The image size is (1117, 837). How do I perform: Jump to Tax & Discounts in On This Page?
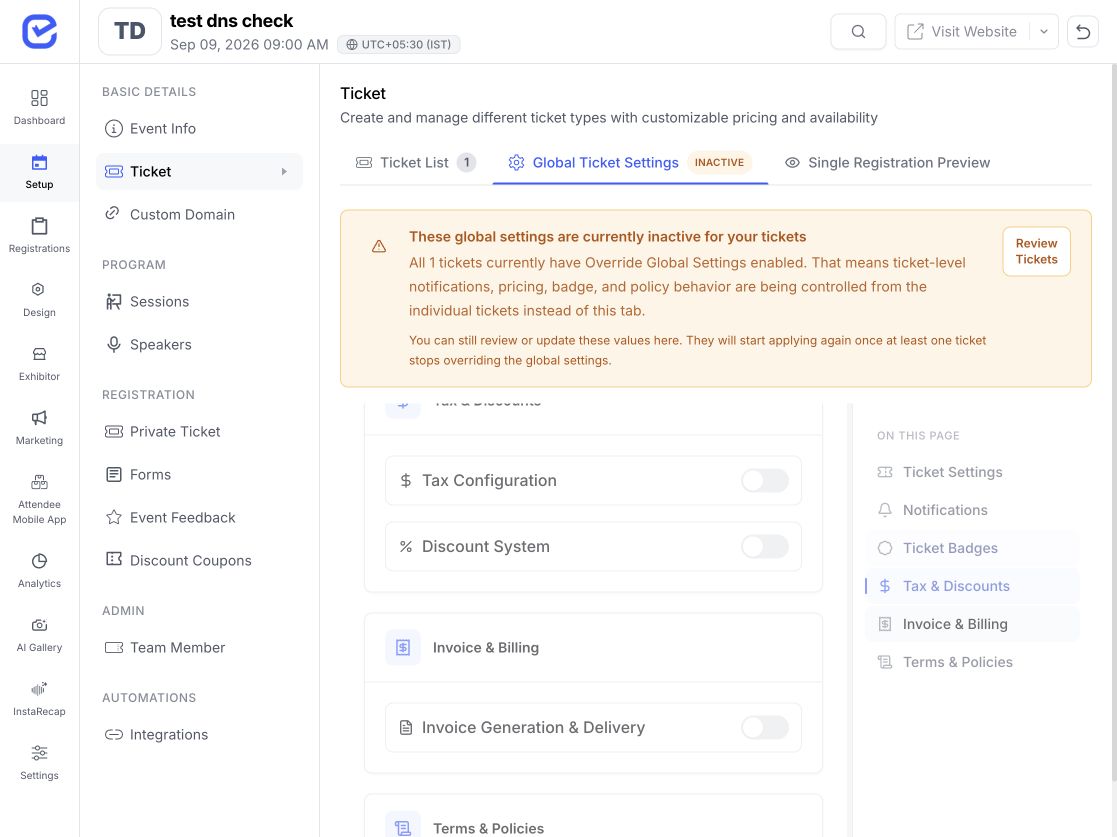pyautogui.click(x=972, y=586)
